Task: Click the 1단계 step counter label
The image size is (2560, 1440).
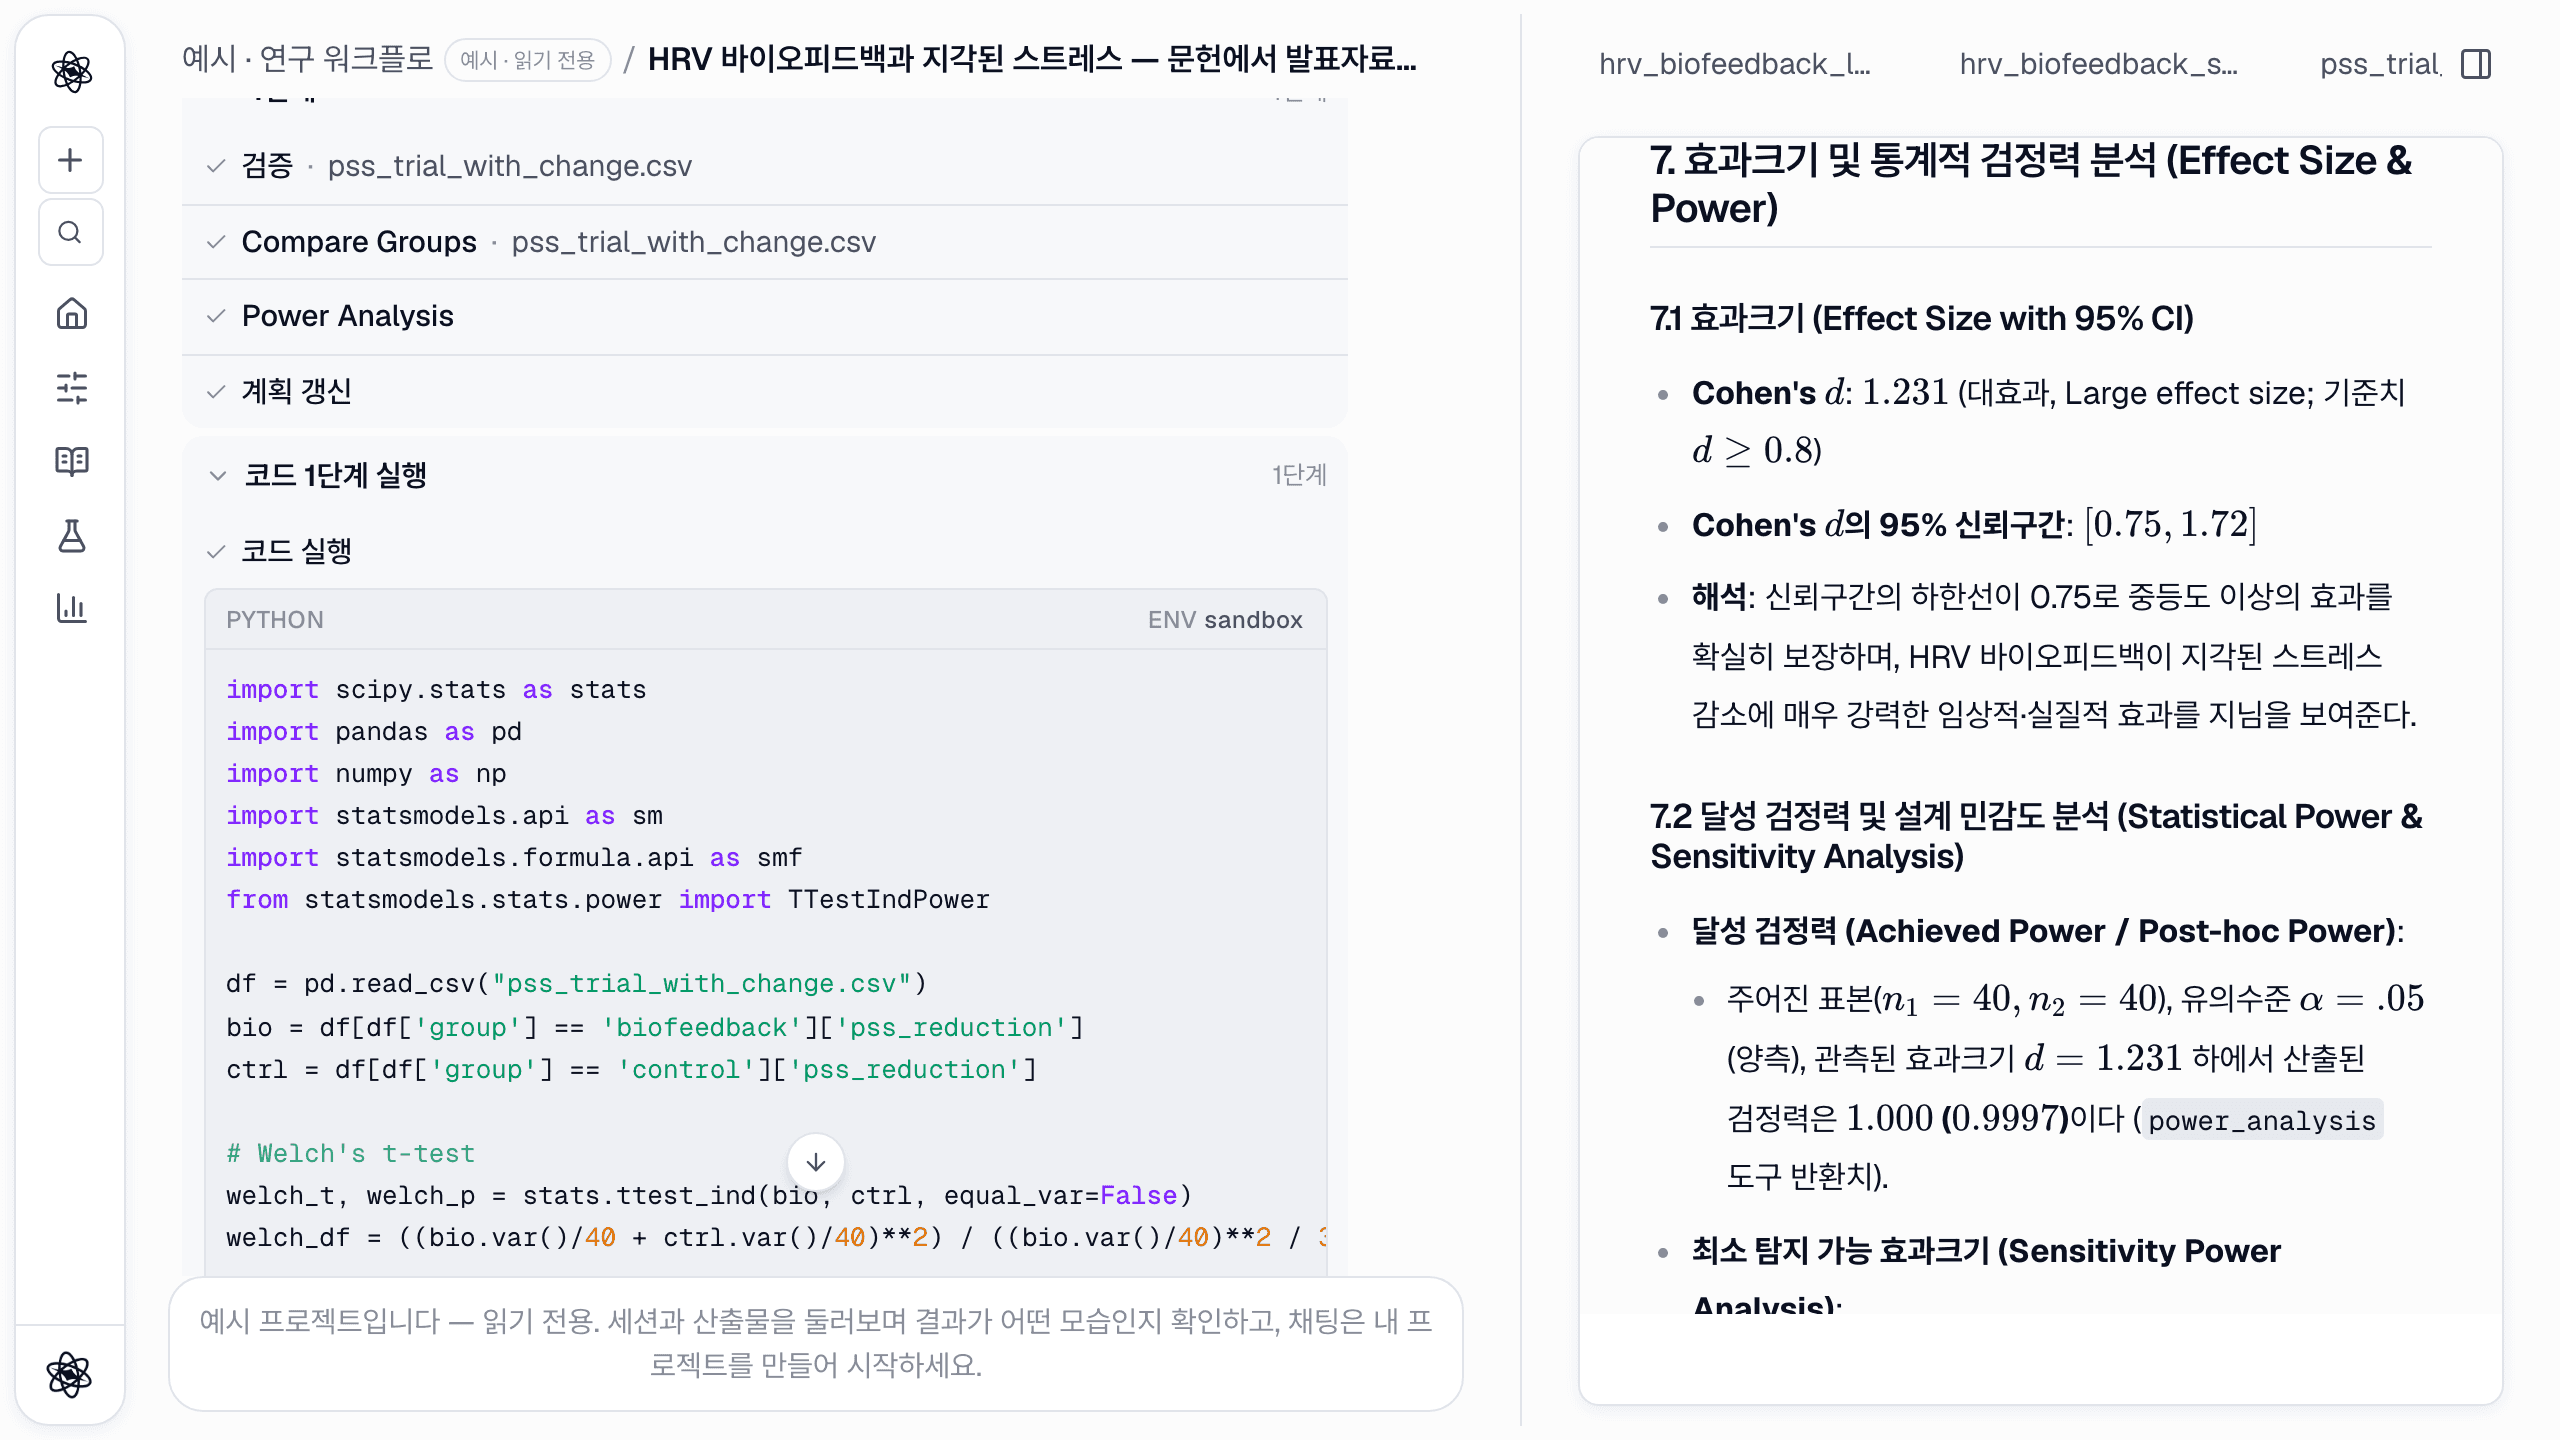Action: [x=1299, y=475]
